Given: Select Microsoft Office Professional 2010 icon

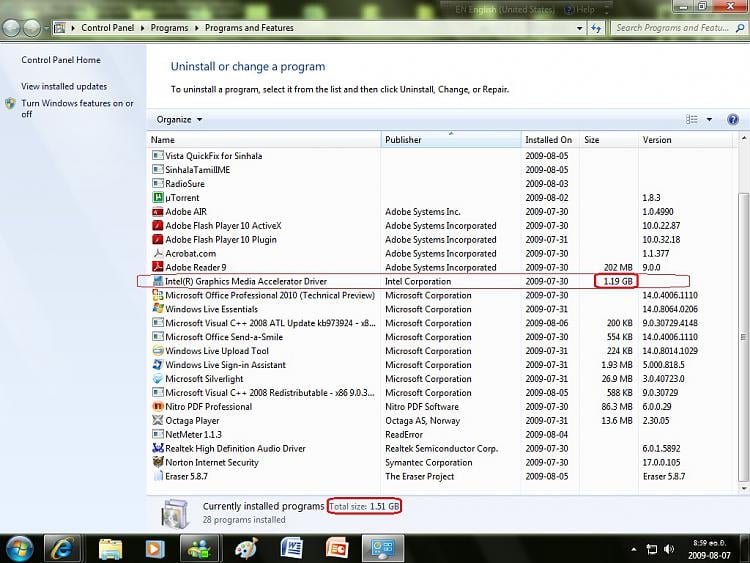Looking at the screenshot, I should 157,295.
